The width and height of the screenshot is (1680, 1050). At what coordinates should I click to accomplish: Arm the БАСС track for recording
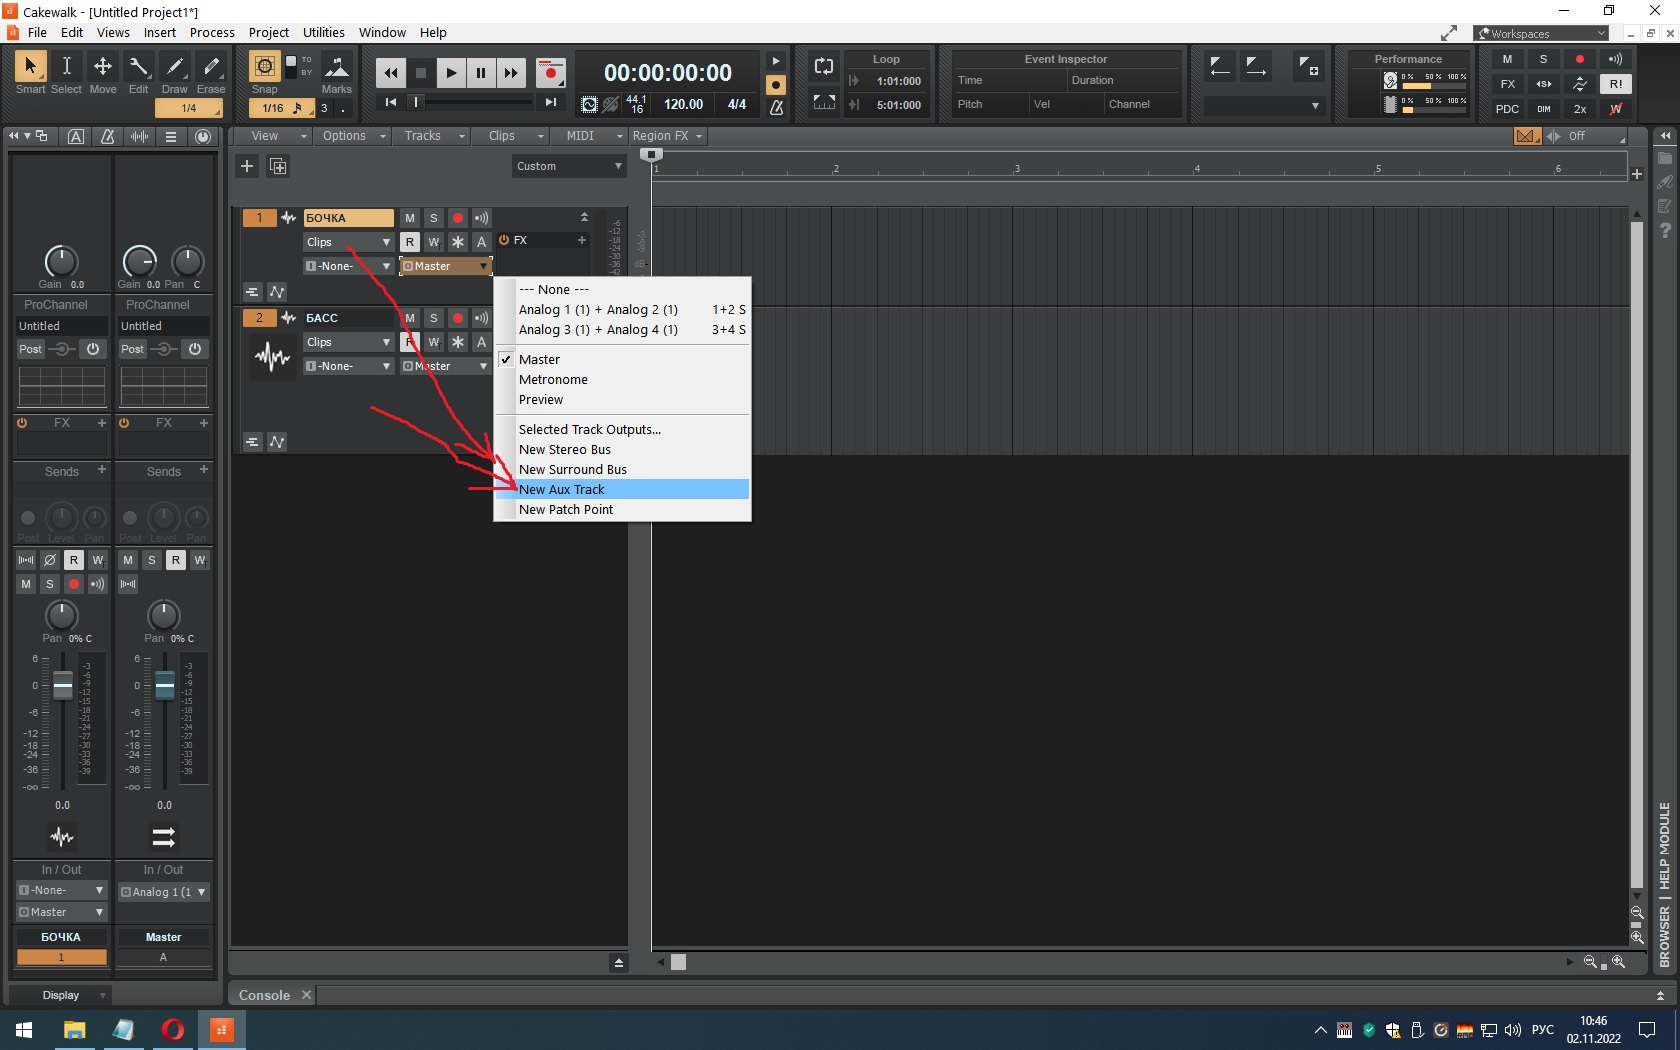pos(457,318)
